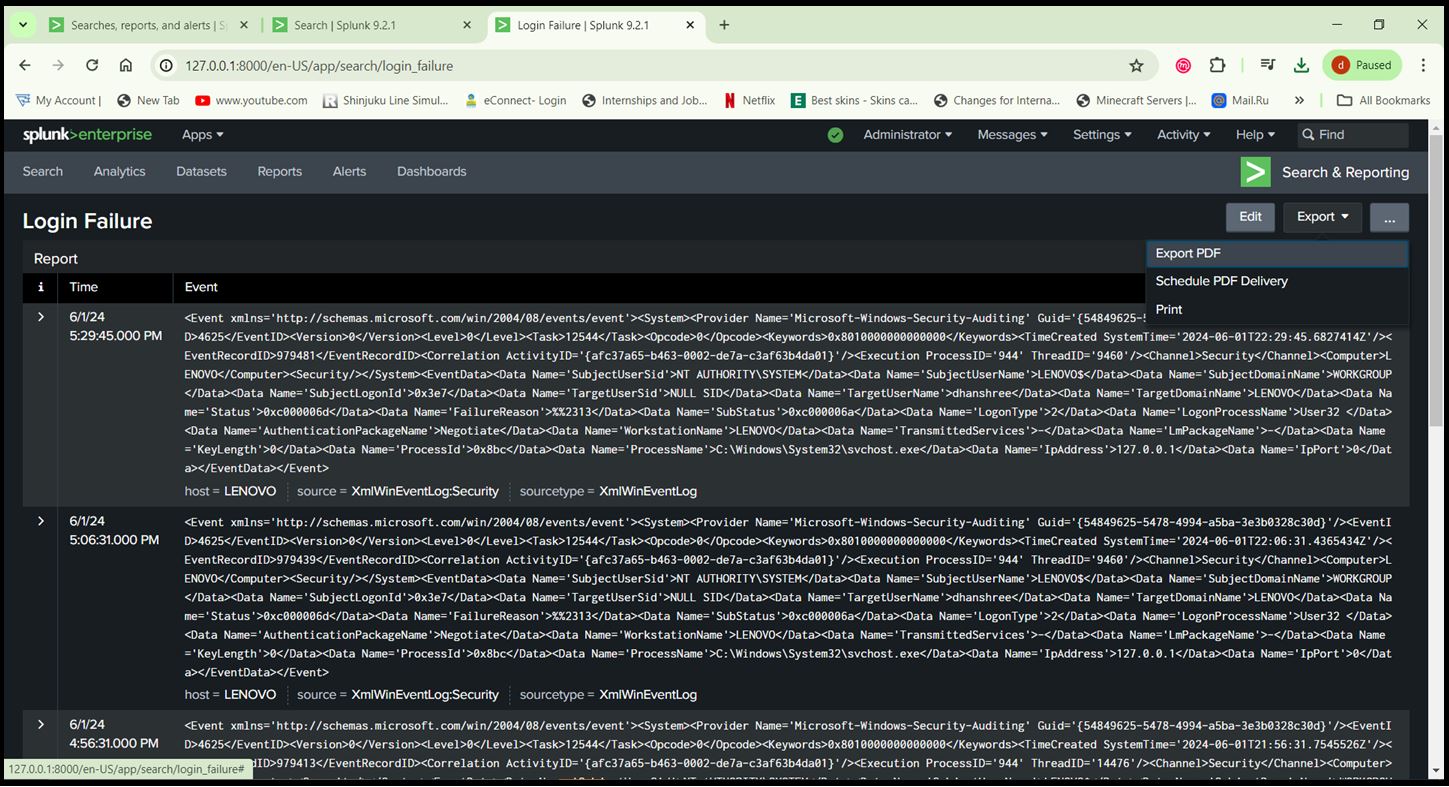Open the browser Downloads icon
Image resolution: width=1449 pixels, height=787 pixels.
point(1301,64)
